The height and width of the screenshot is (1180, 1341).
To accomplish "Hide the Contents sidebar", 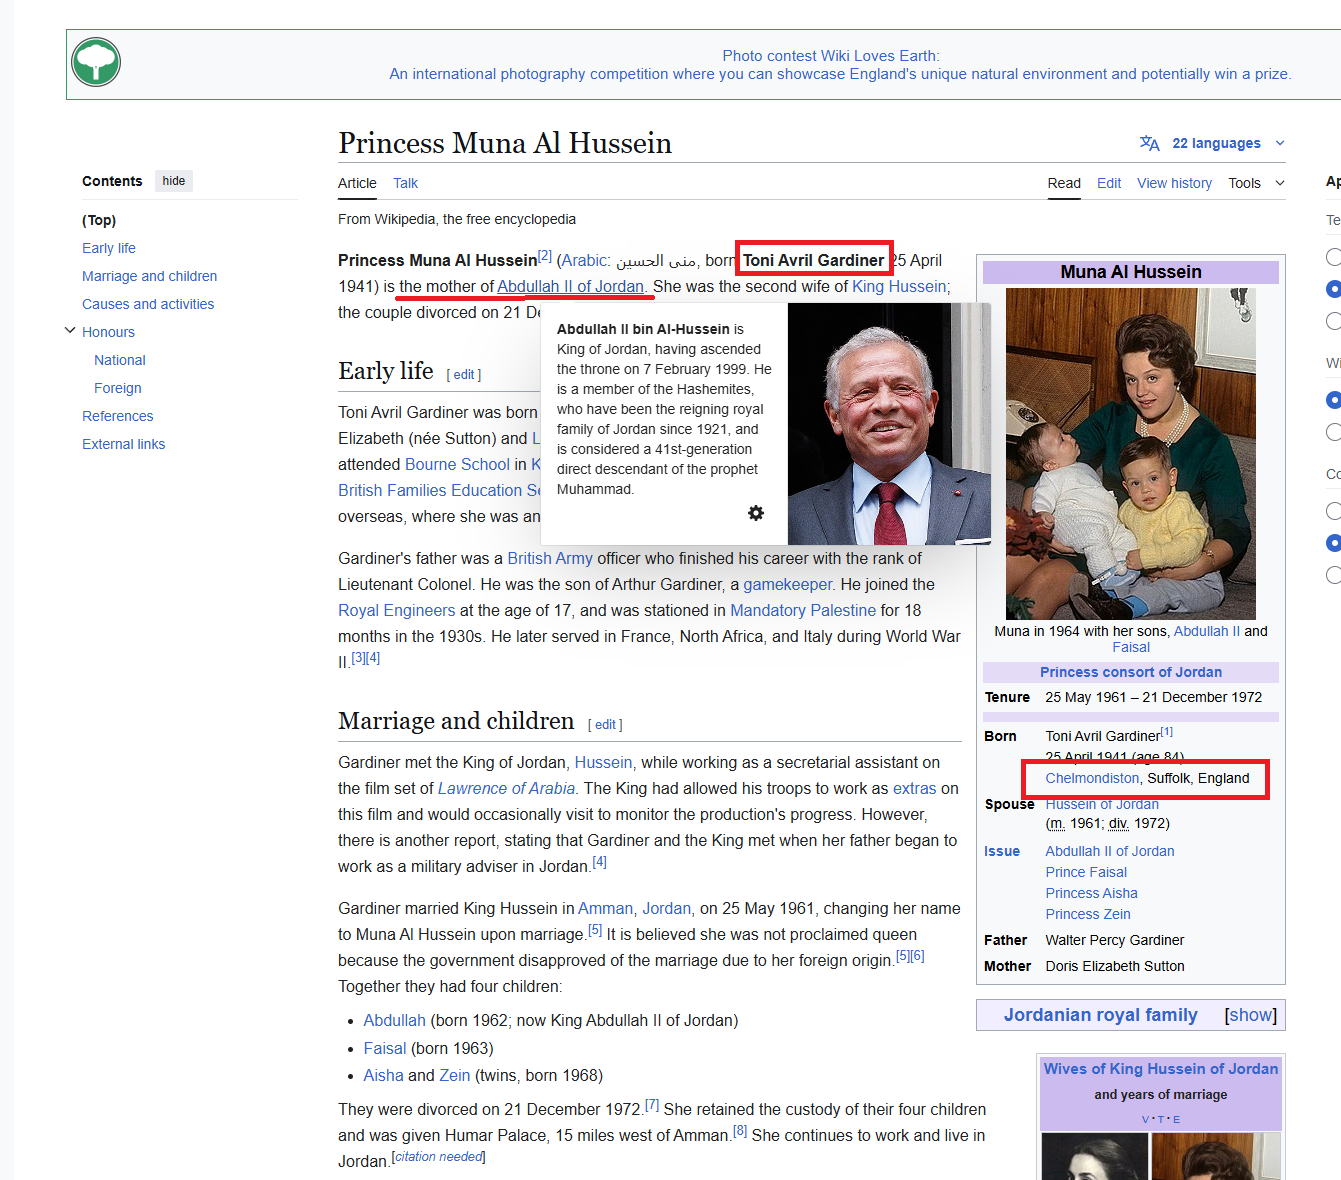I will [174, 181].
